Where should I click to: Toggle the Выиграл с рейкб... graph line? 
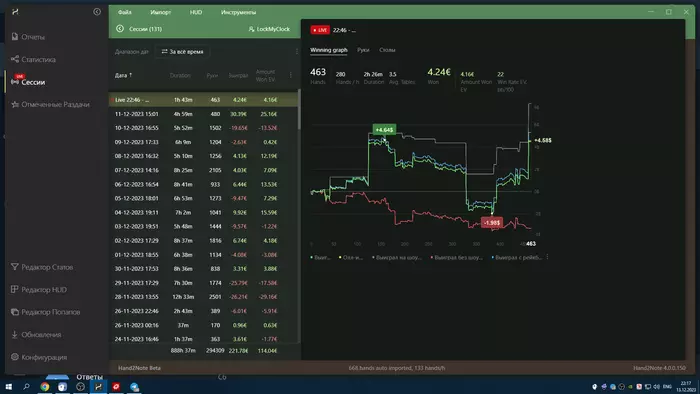tap(516, 257)
